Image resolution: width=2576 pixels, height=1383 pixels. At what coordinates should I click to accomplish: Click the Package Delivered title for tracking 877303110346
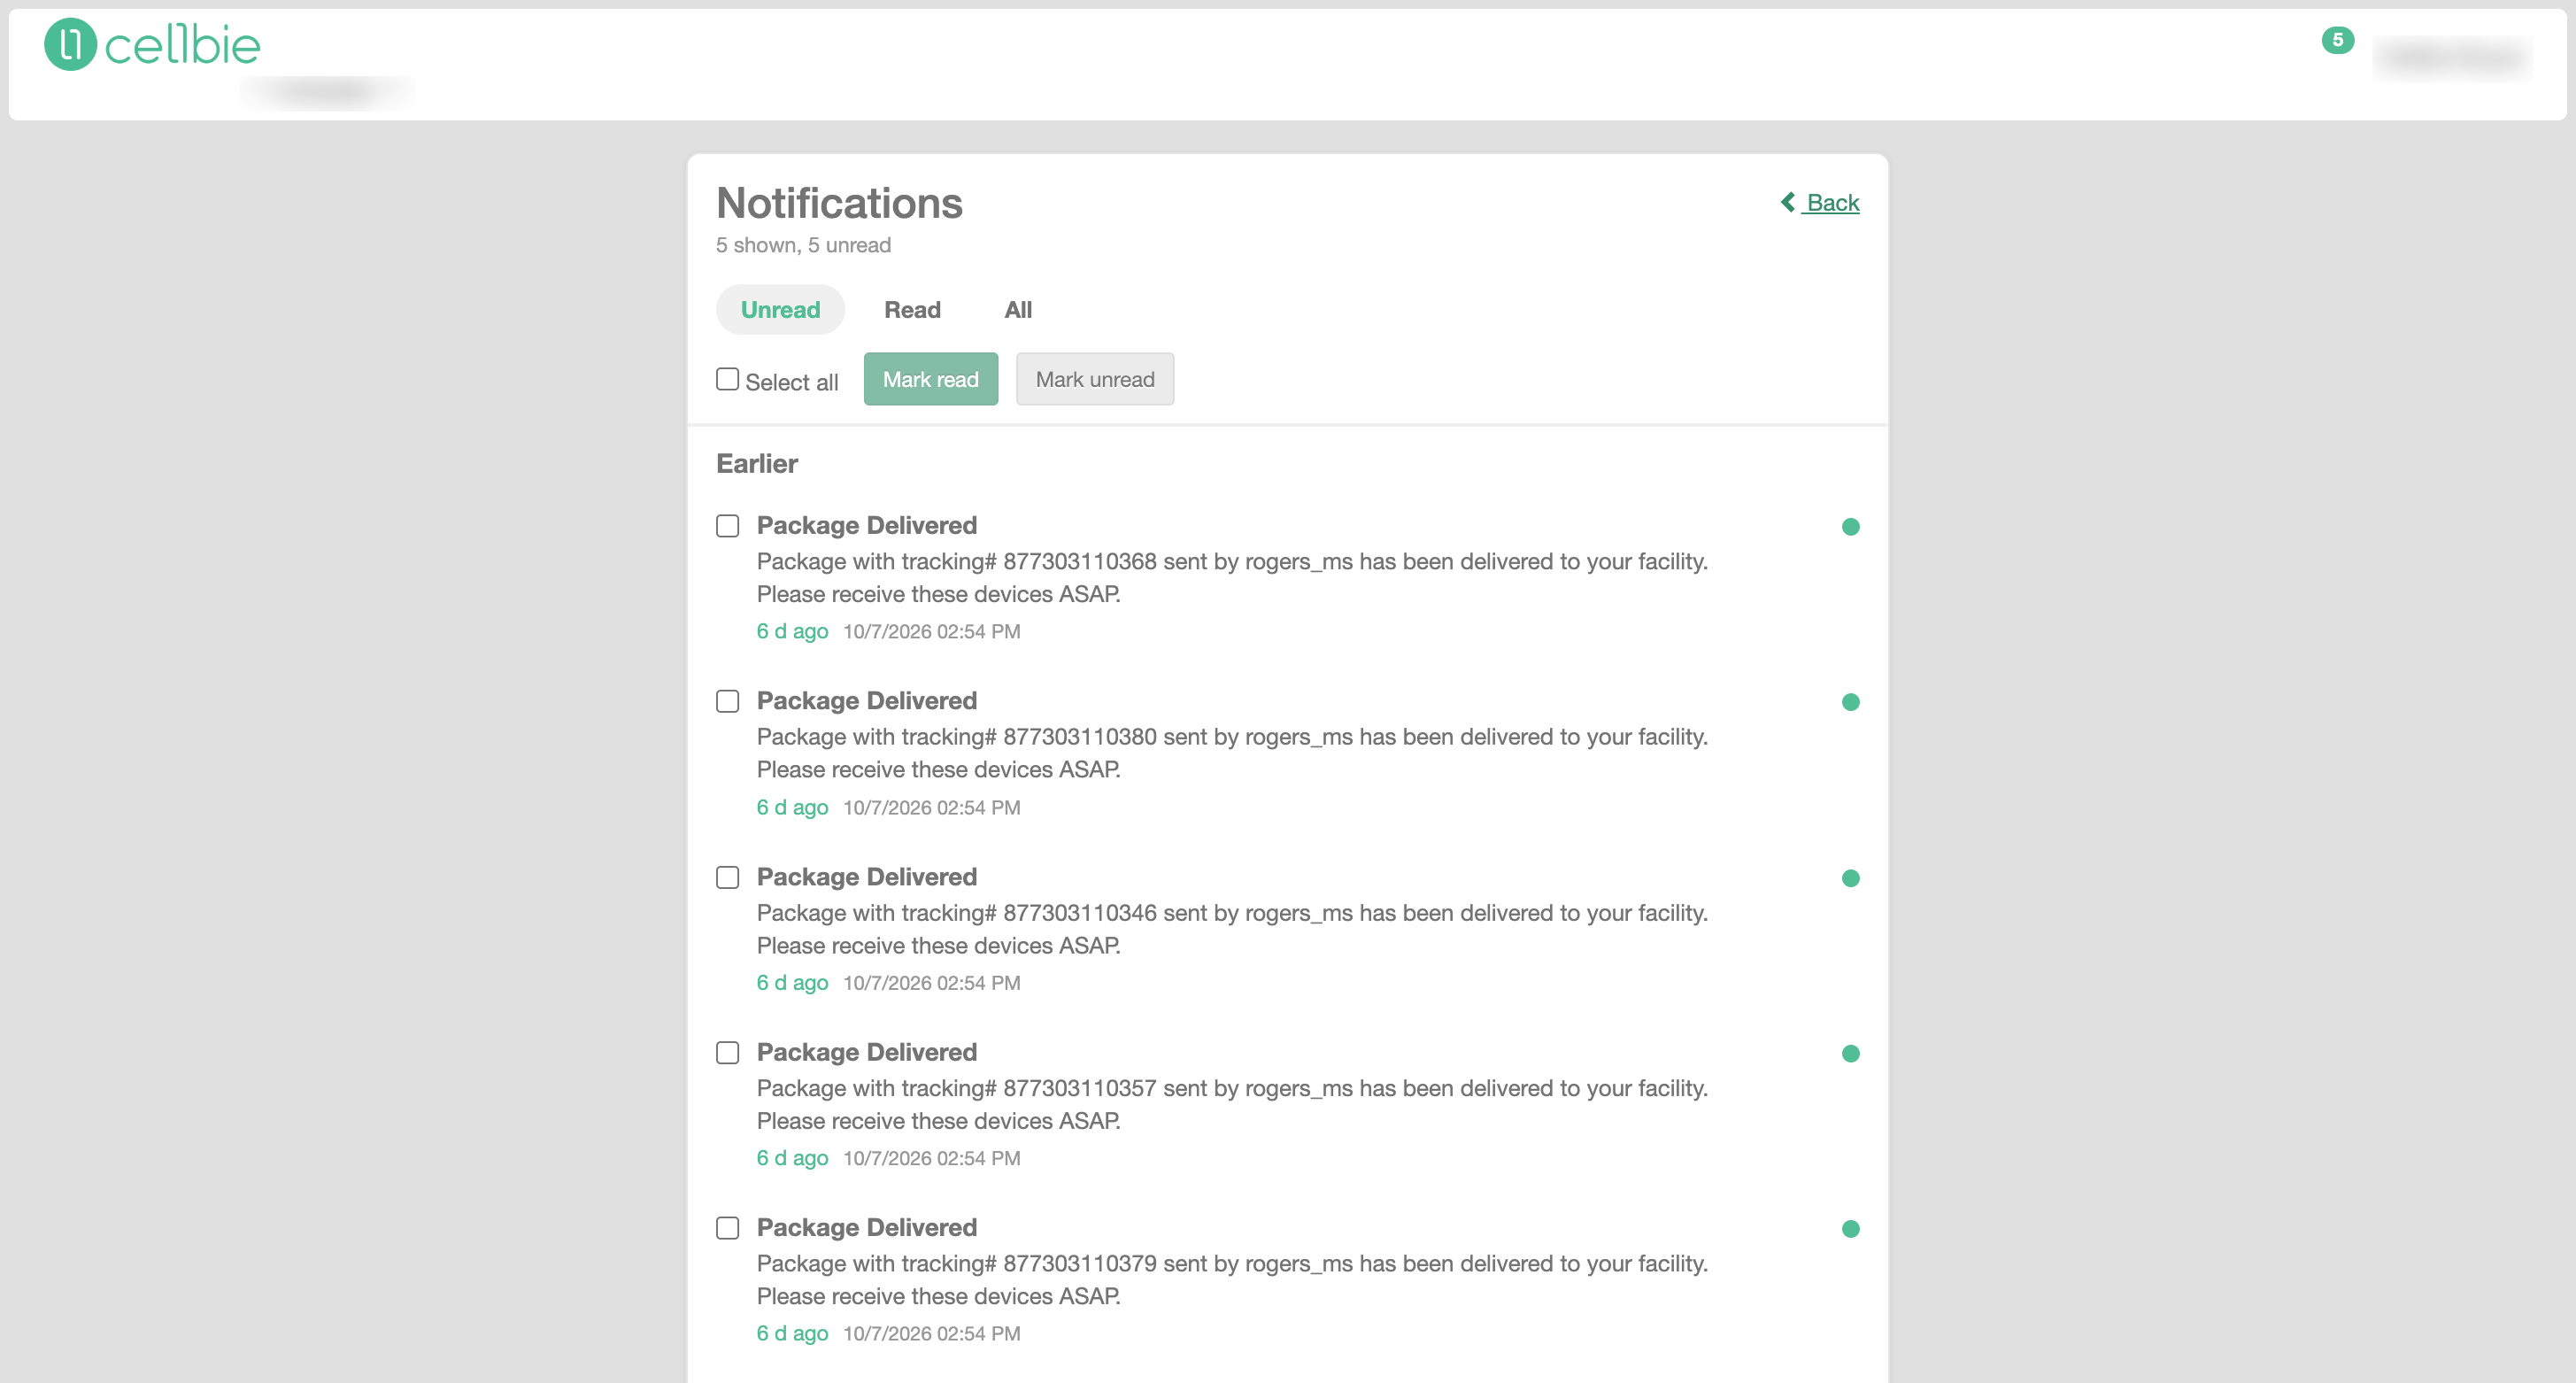[x=866, y=877]
